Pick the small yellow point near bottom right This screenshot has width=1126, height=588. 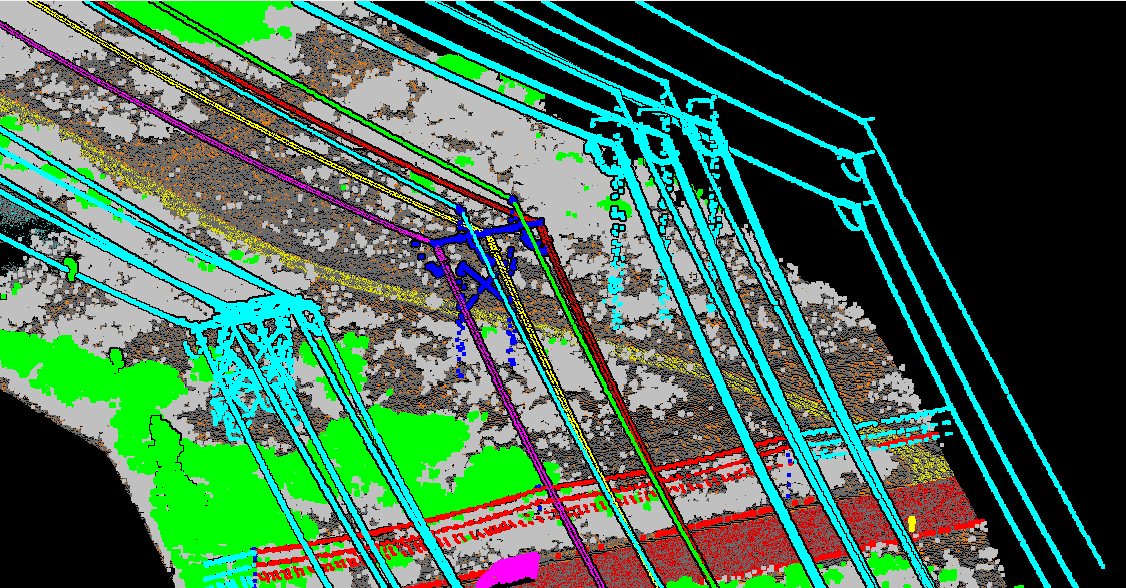[912, 523]
